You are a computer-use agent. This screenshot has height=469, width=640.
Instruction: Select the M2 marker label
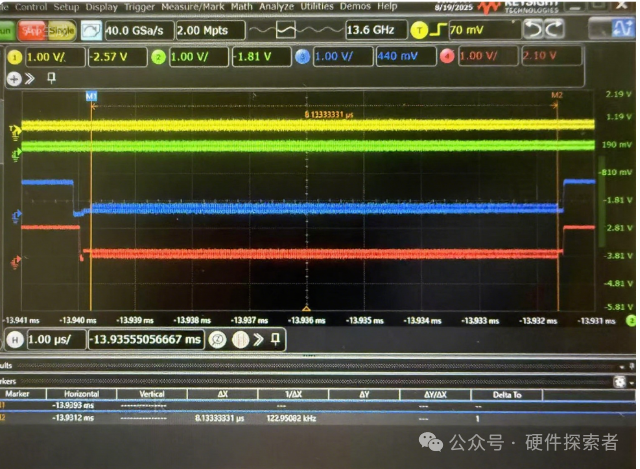coord(557,95)
